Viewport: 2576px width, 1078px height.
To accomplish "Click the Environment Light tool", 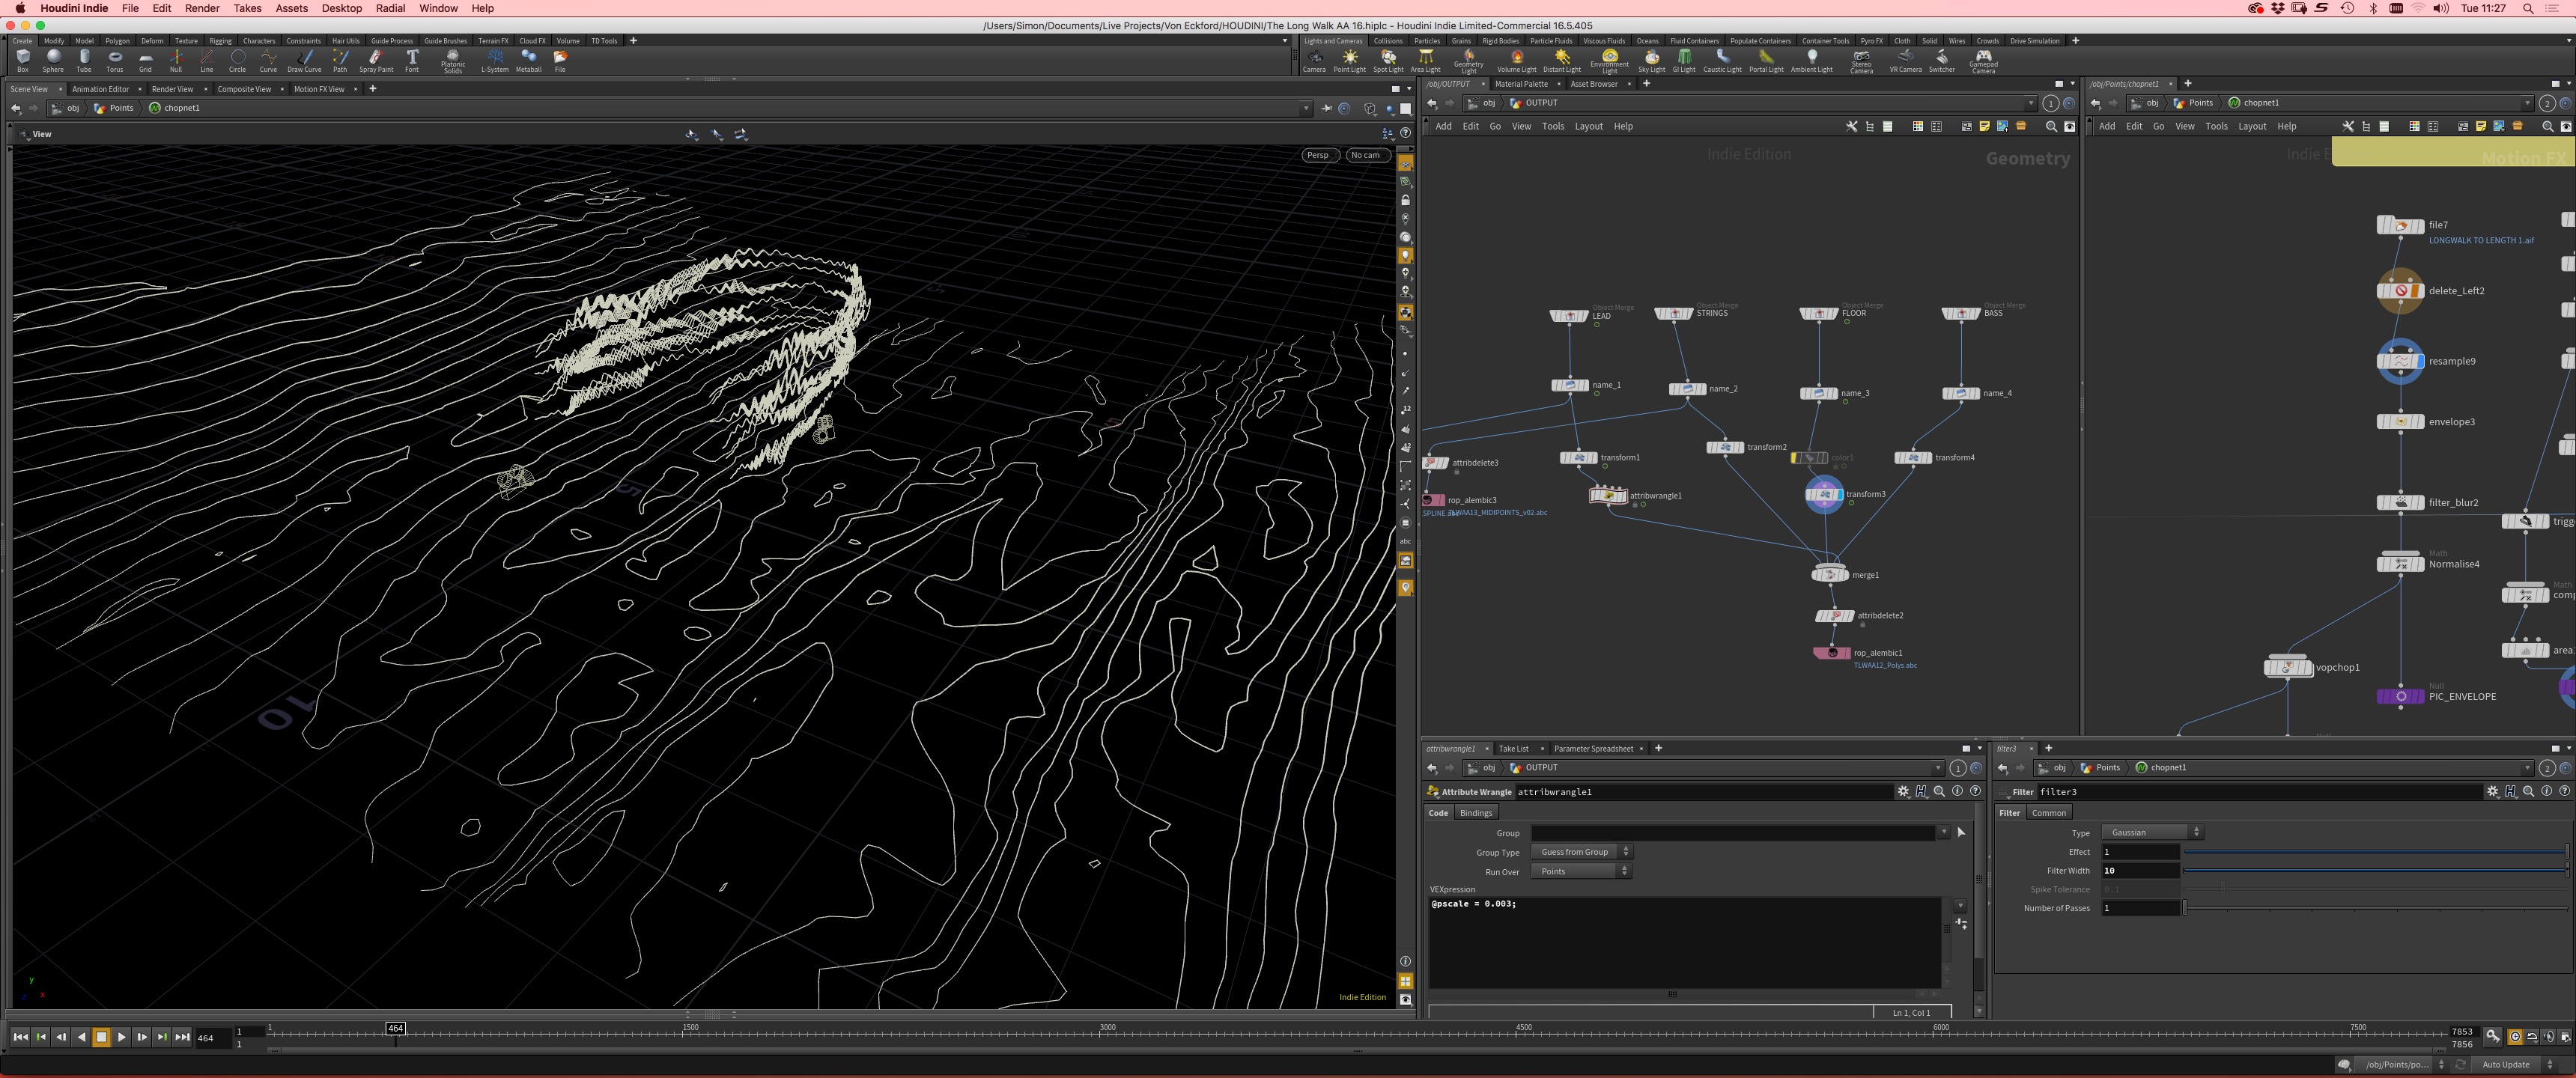I will tap(1609, 62).
